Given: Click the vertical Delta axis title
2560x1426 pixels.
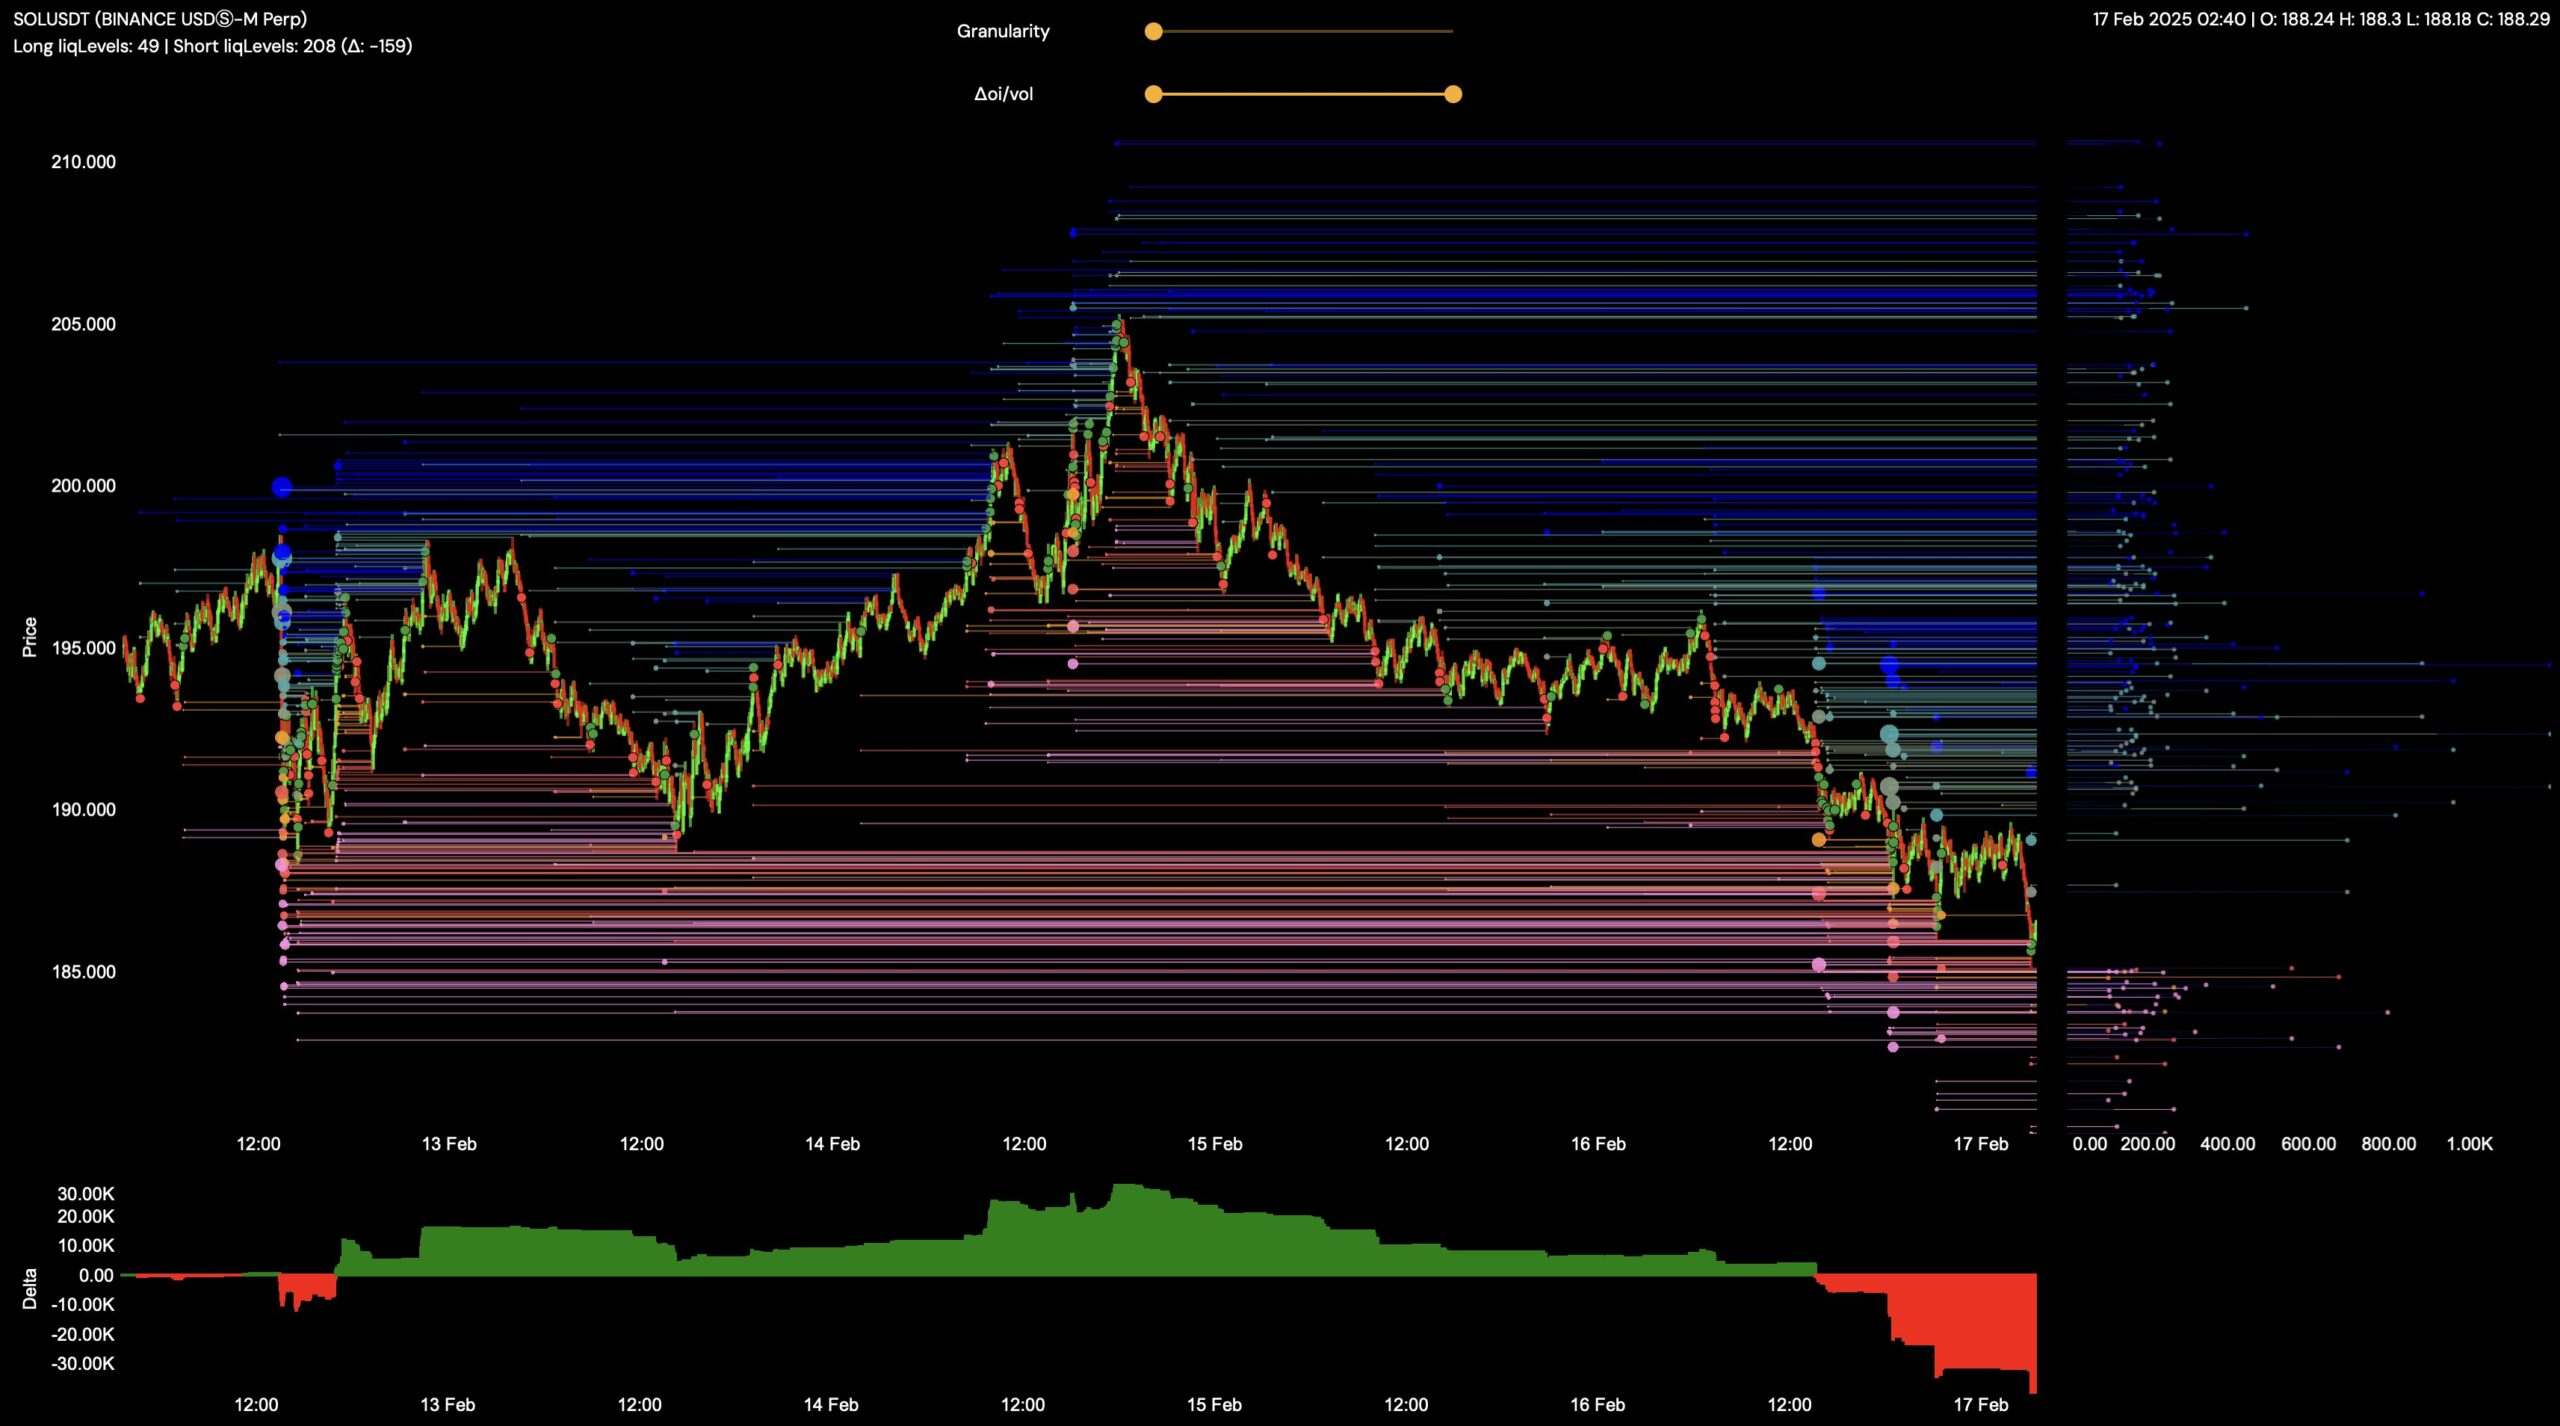Looking at the screenshot, I should click(30, 1289).
